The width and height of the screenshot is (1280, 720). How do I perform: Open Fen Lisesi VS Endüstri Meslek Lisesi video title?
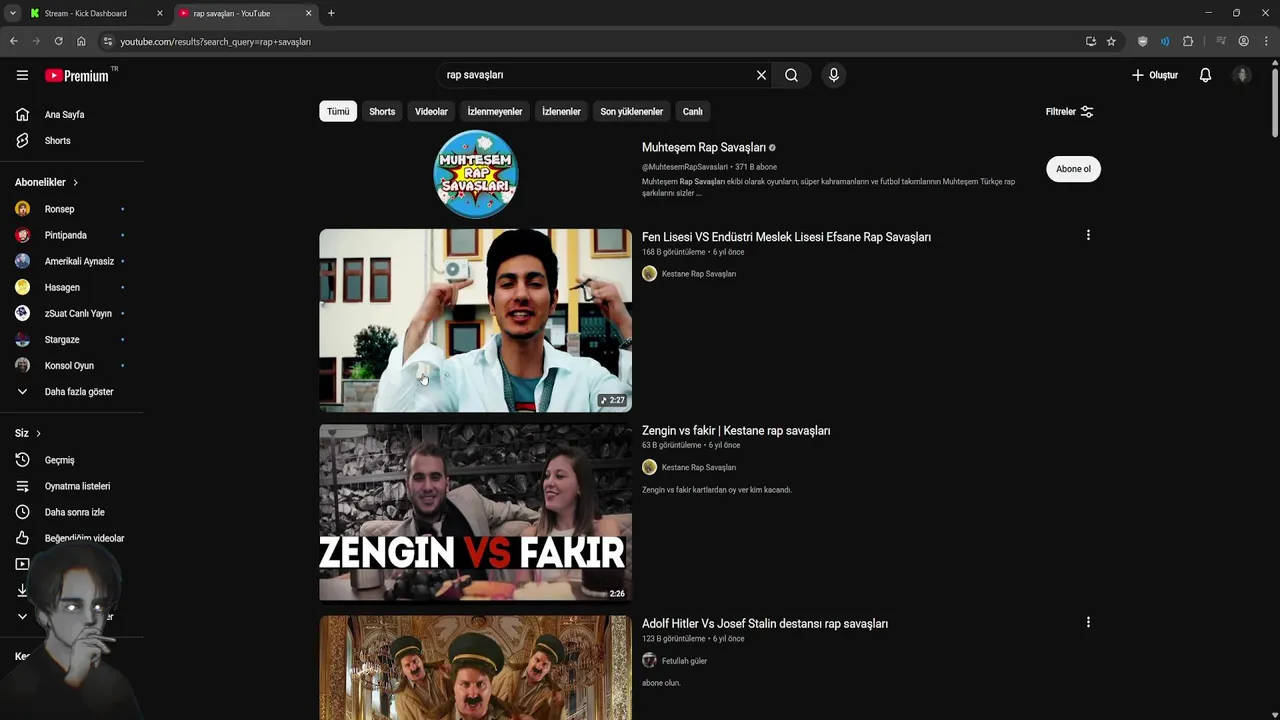786,237
